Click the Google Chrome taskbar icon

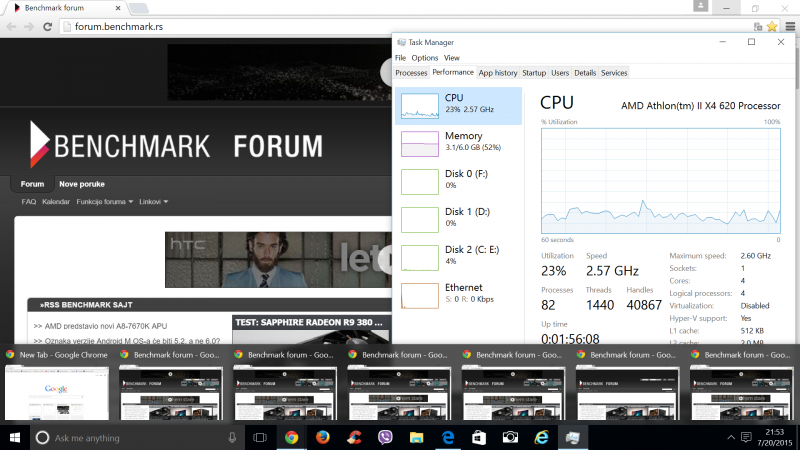pyautogui.click(x=291, y=438)
